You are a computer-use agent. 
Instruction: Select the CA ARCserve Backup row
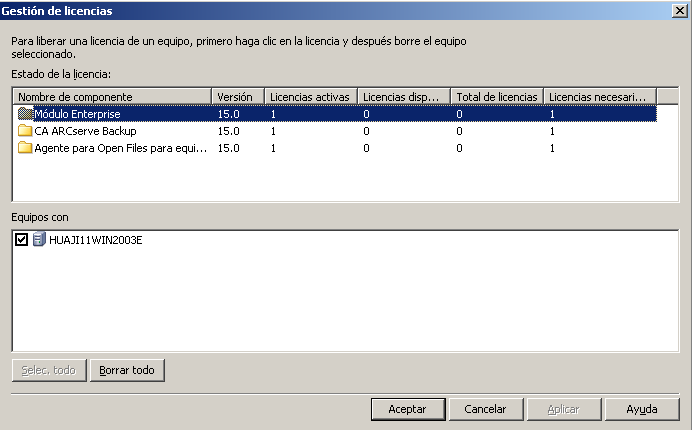click(337, 131)
